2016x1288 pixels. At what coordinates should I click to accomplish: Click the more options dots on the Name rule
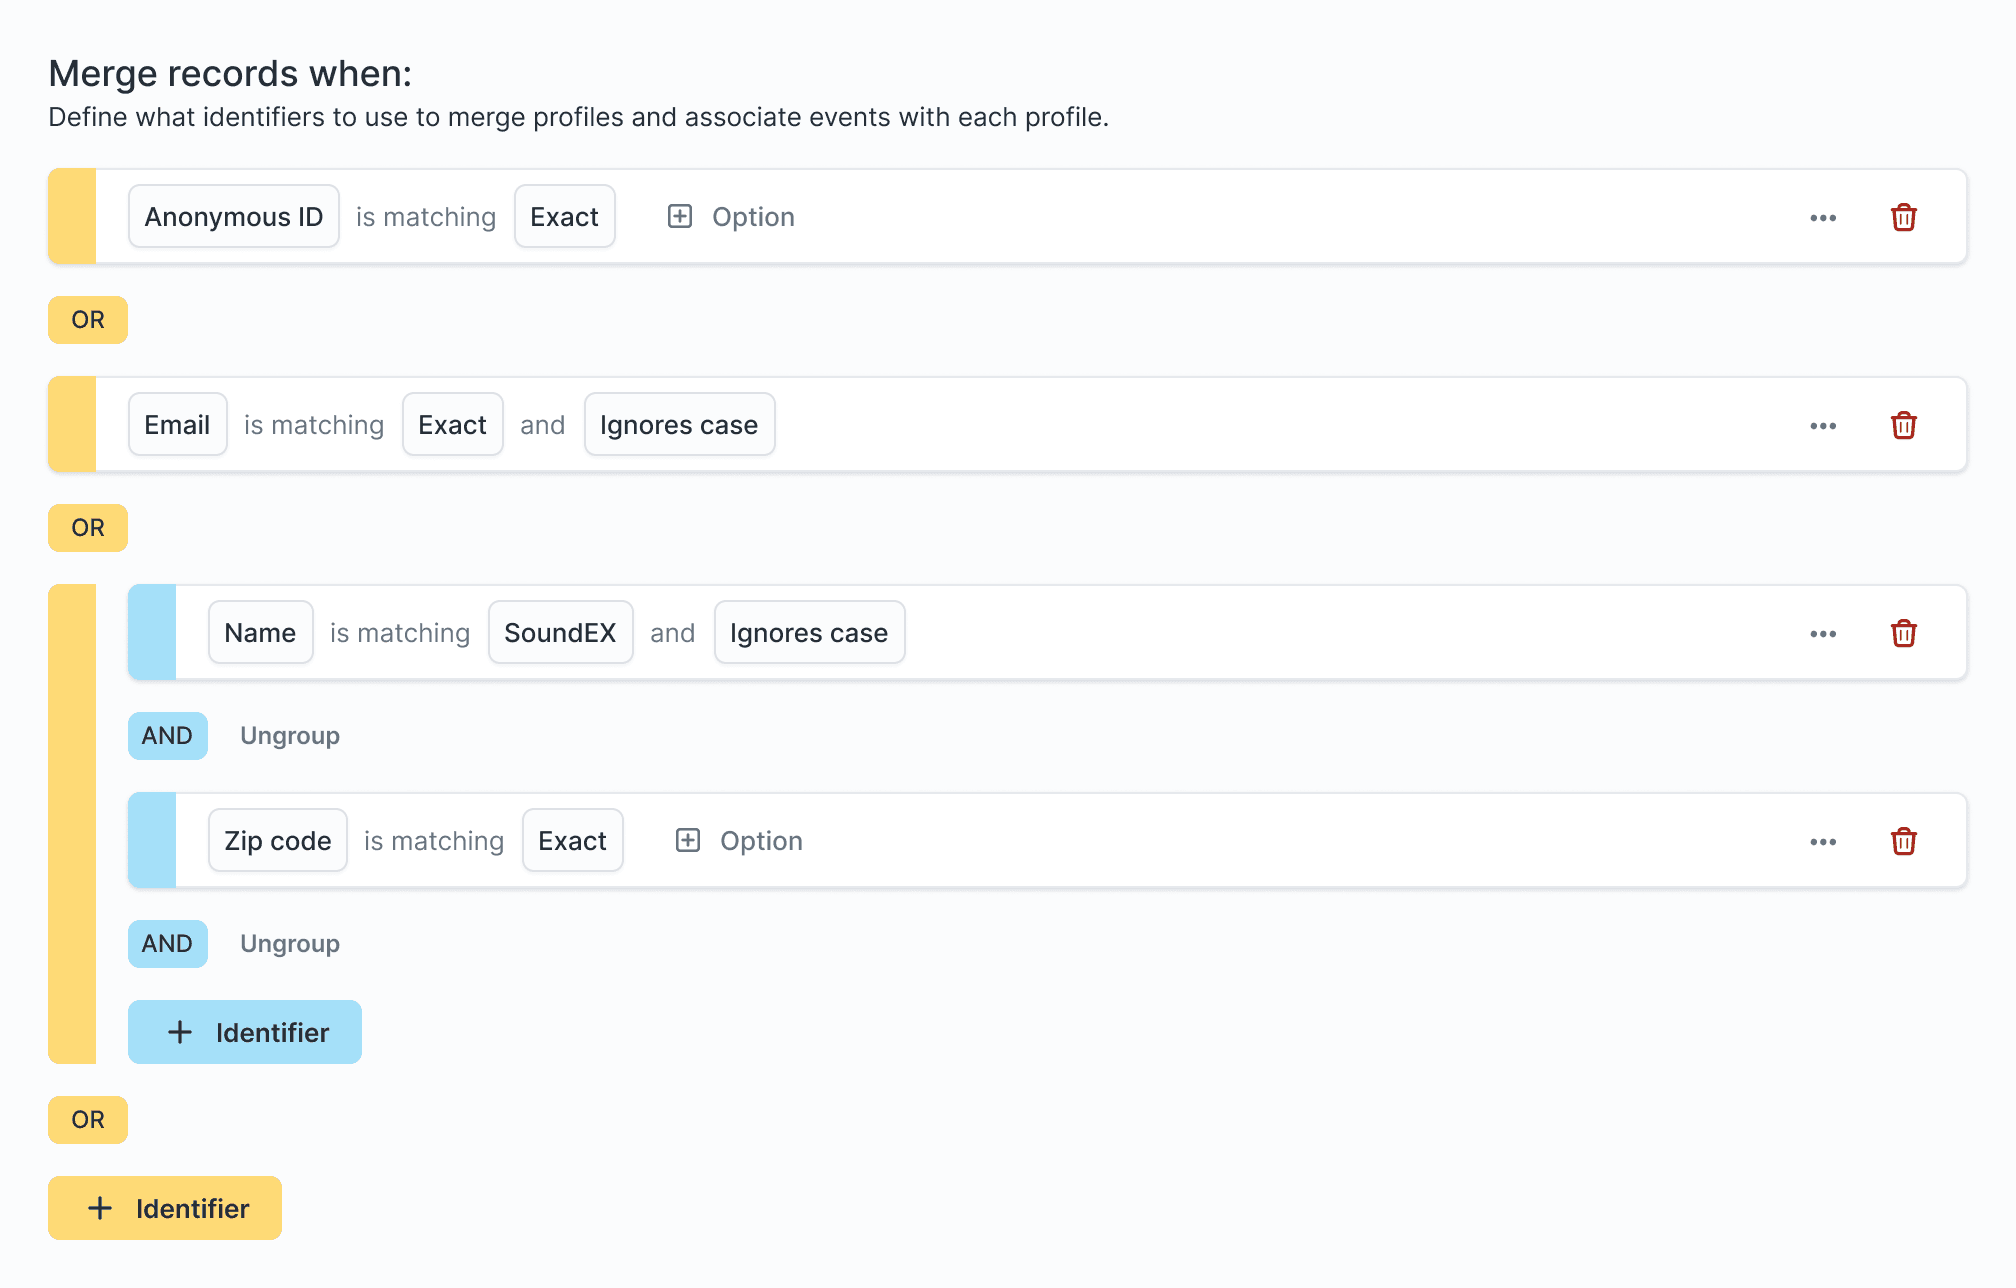point(1824,632)
